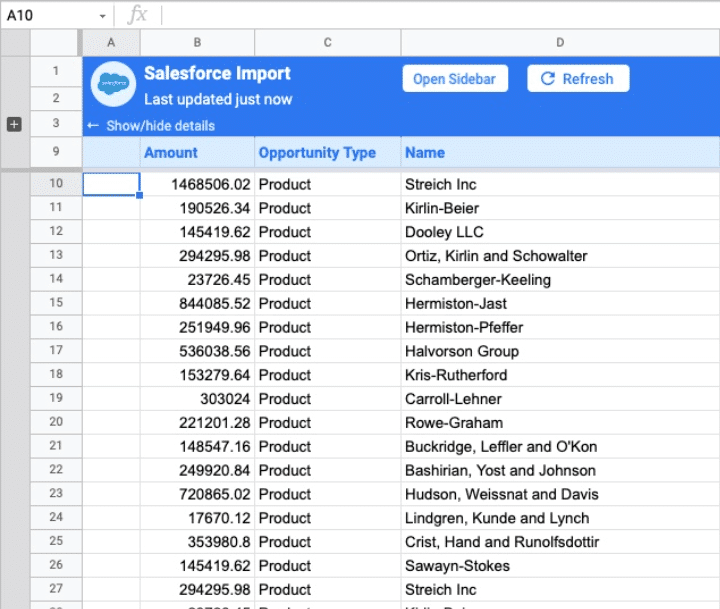Open the Name Box dropdown arrow
The height and width of the screenshot is (609, 720).
click(x=102, y=16)
